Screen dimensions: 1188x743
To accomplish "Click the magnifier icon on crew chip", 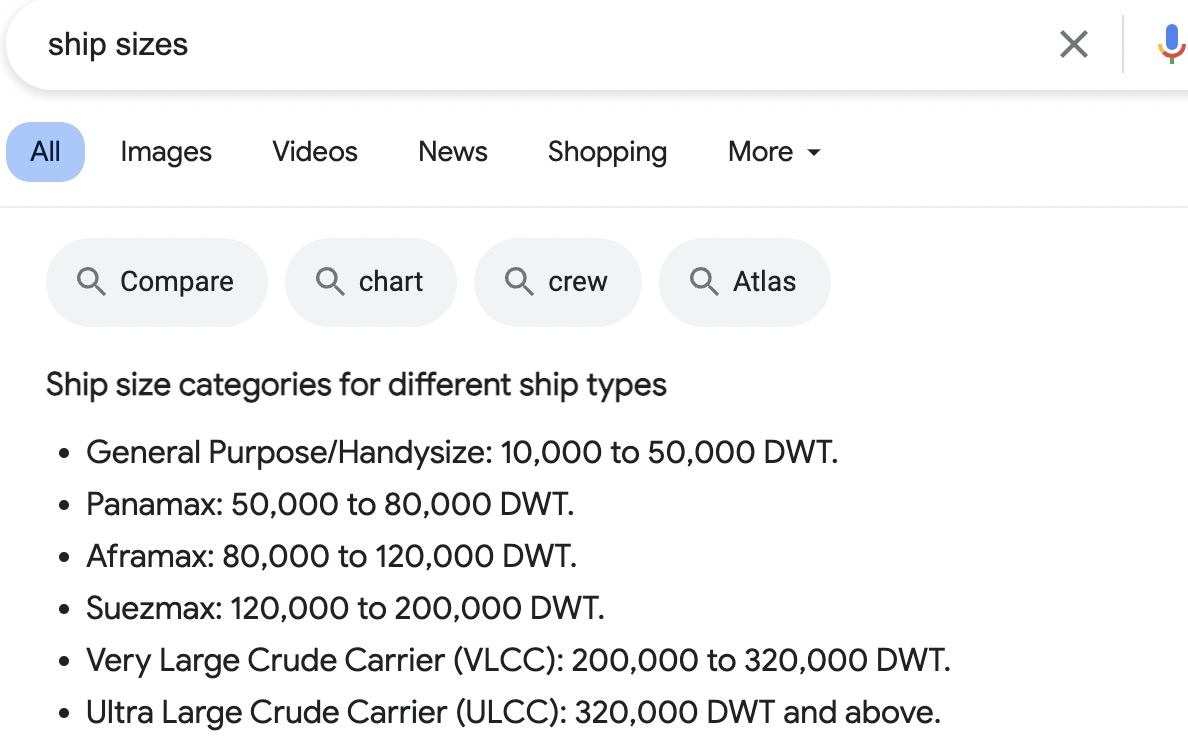I will tap(519, 282).
